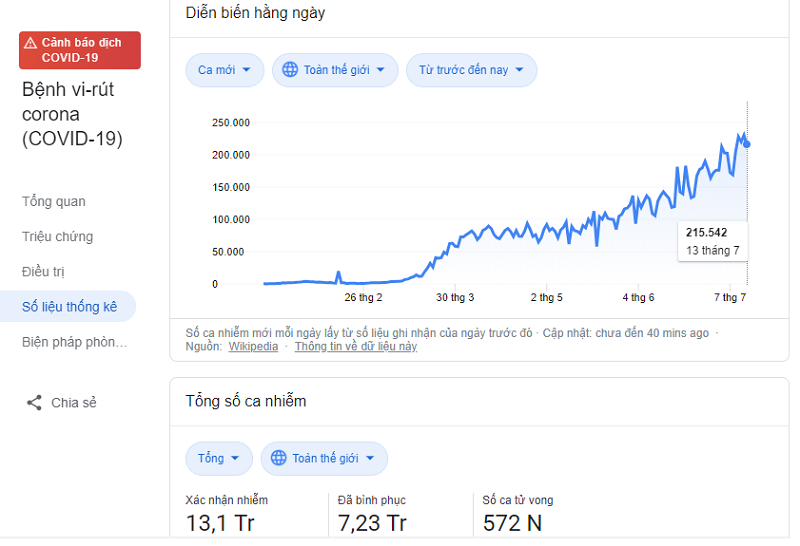Click globe icon in total cases region filter
This screenshot has height=546, width=800.
[x=278, y=458]
